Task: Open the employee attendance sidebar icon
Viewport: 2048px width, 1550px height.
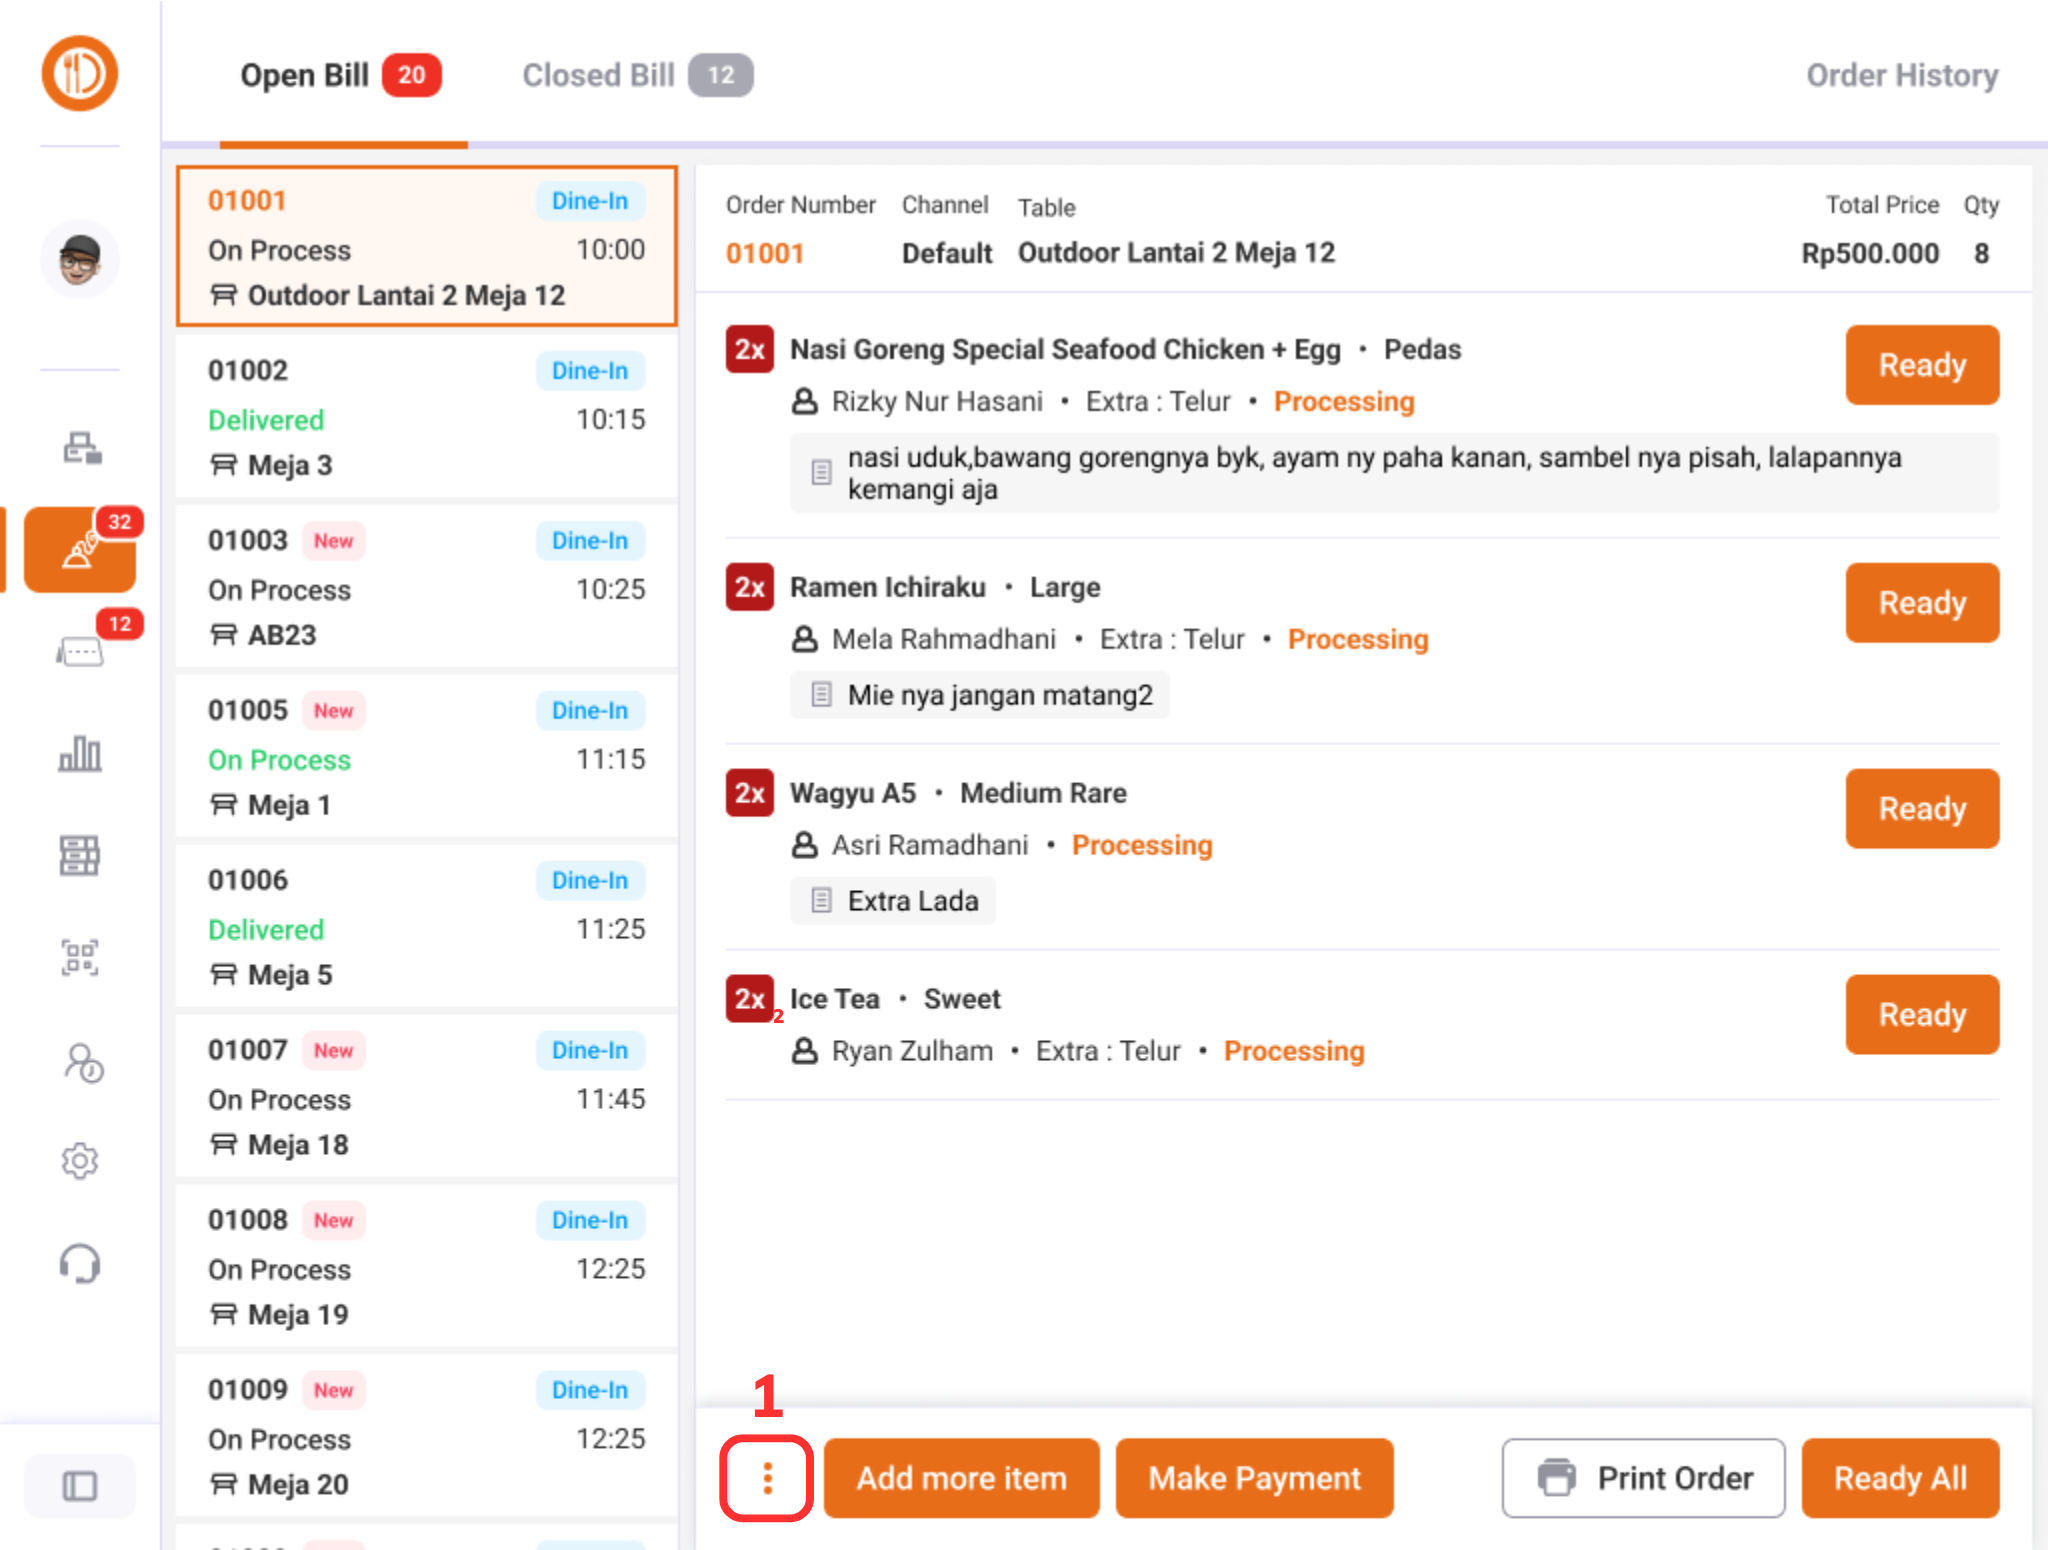Action: click(82, 1063)
